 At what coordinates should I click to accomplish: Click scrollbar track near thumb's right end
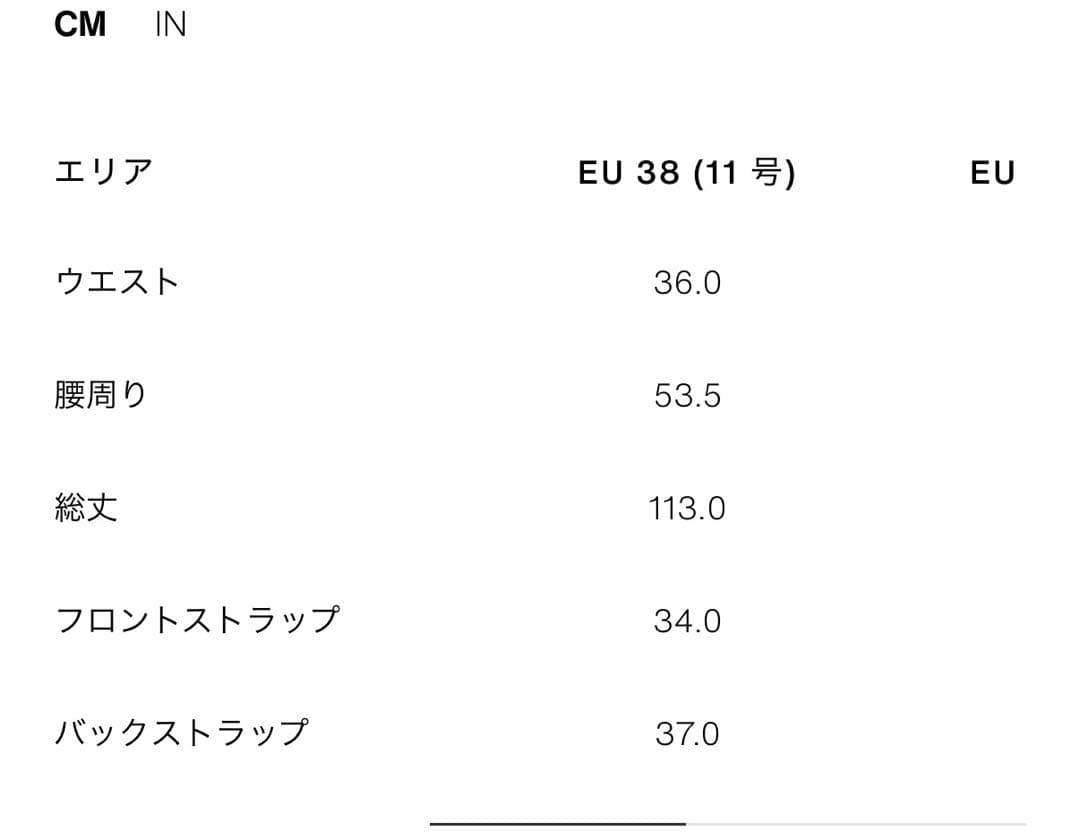(x=697, y=823)
